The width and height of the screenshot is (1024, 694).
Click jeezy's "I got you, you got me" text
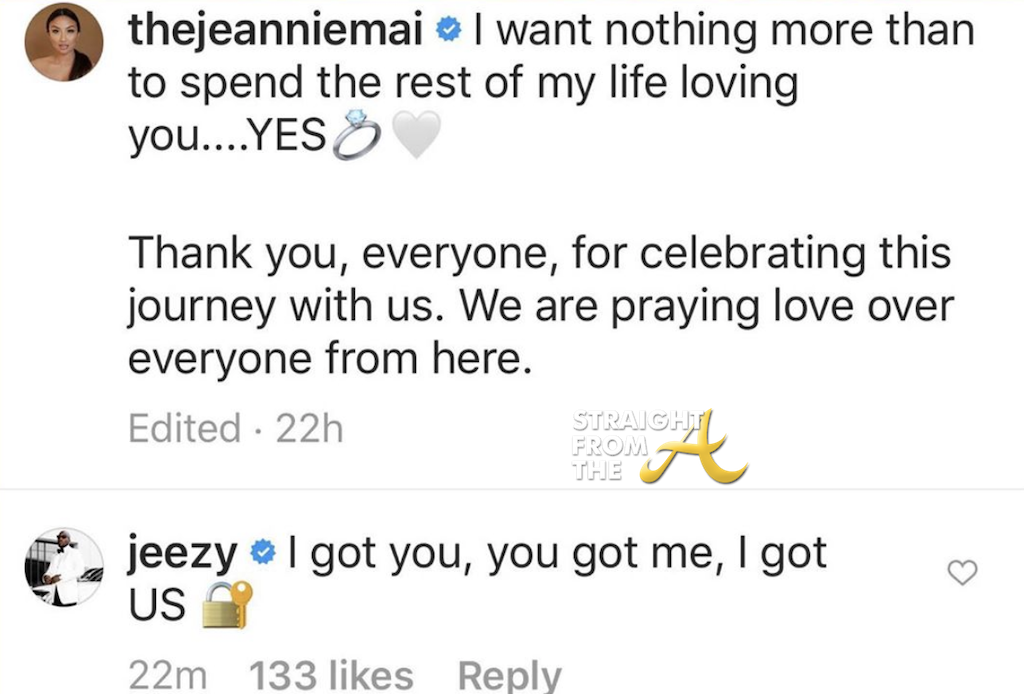coord(557,553)
